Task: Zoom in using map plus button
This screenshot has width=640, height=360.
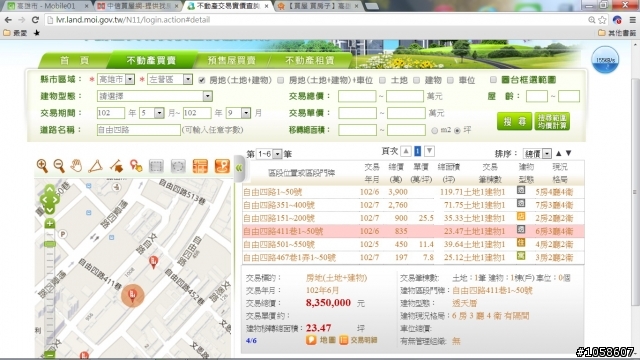Action: [50, 224]
